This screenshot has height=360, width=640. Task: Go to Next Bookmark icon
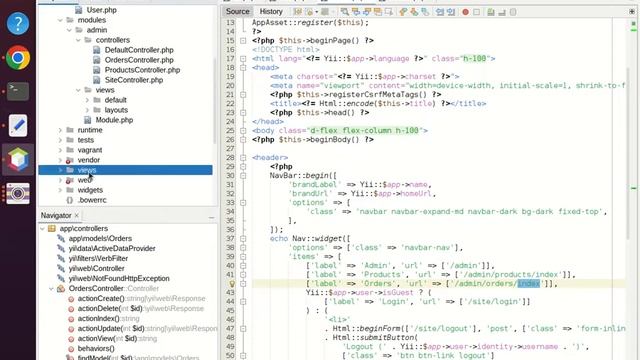414,12
